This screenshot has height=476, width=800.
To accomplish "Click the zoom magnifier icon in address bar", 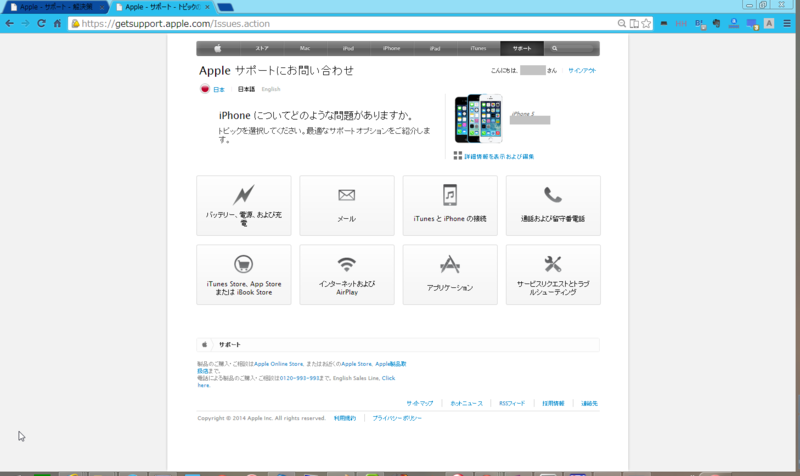I will pos(621,23).
